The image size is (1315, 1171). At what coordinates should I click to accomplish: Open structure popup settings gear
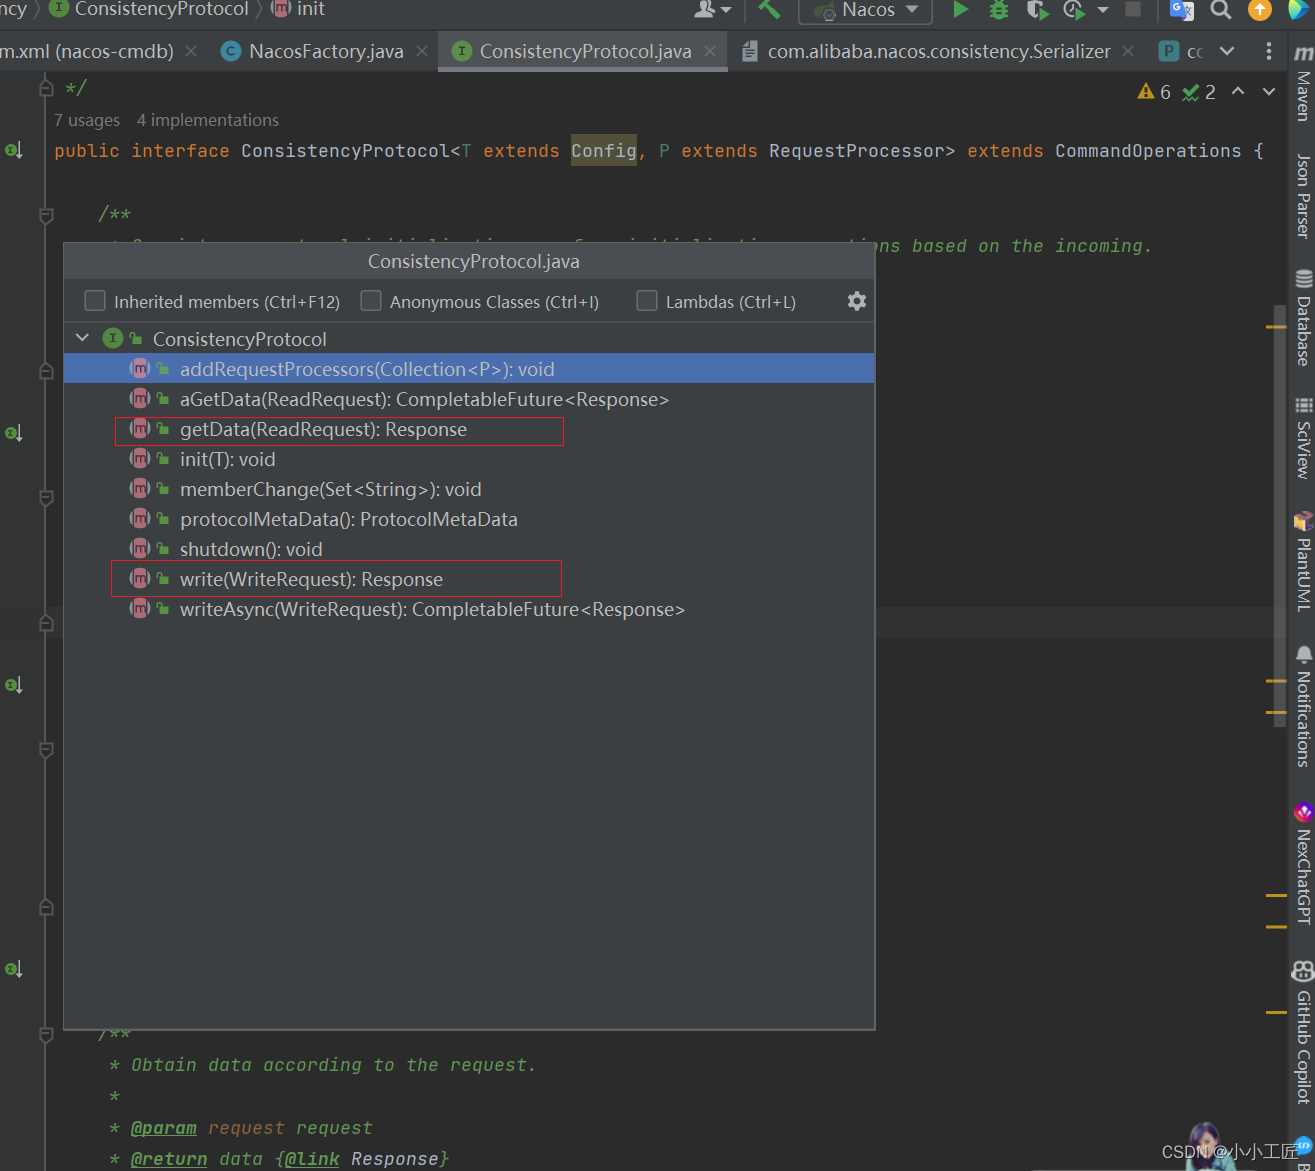pyautogui.click(x=856, y=301)
